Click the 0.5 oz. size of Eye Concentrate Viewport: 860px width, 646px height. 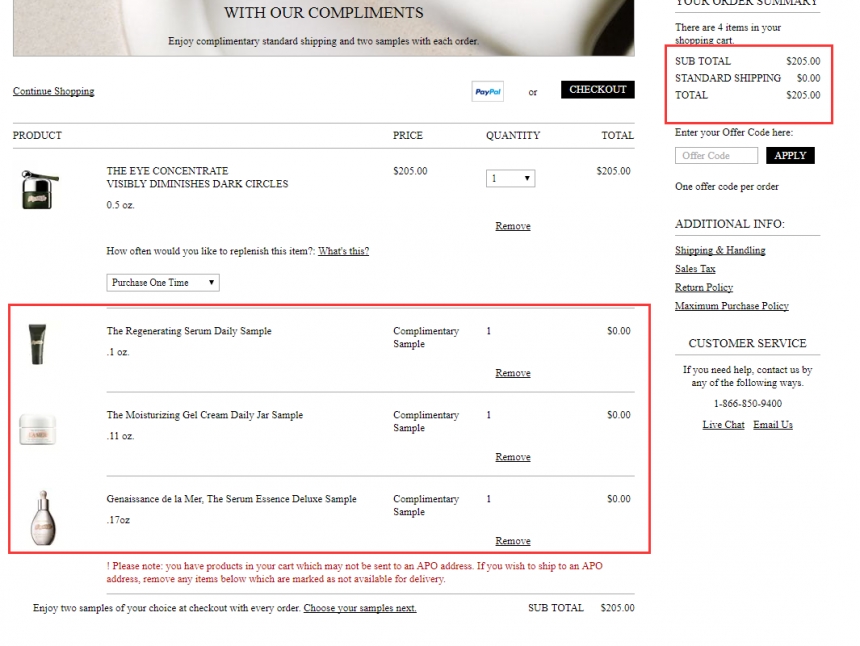(x=120, y=205)
